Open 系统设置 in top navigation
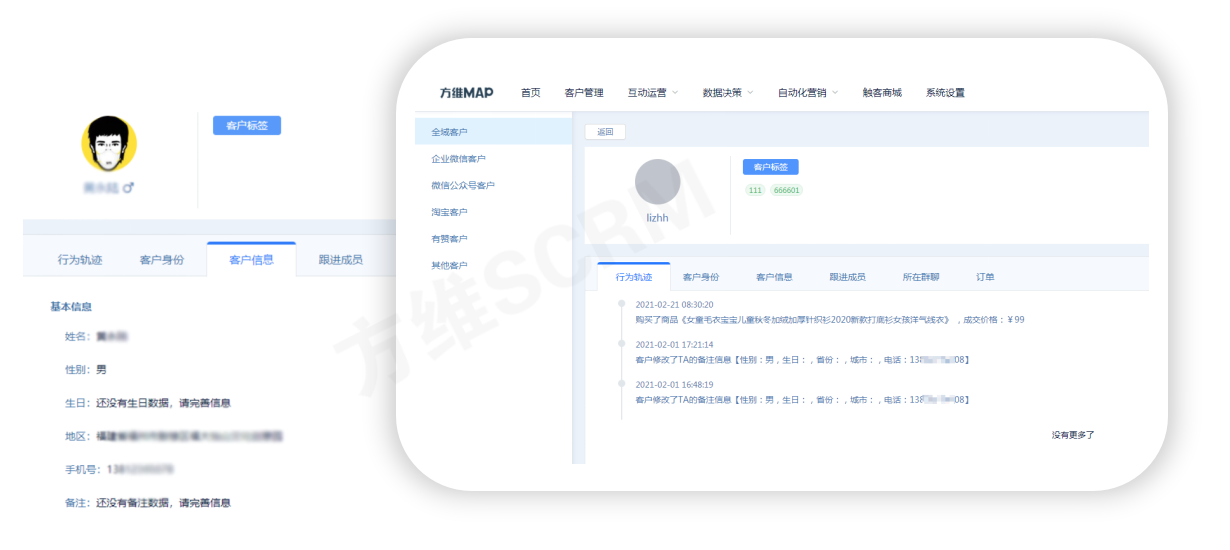Screen dimensions: 1230x550 pyautogui.click(x=945, y=93)
